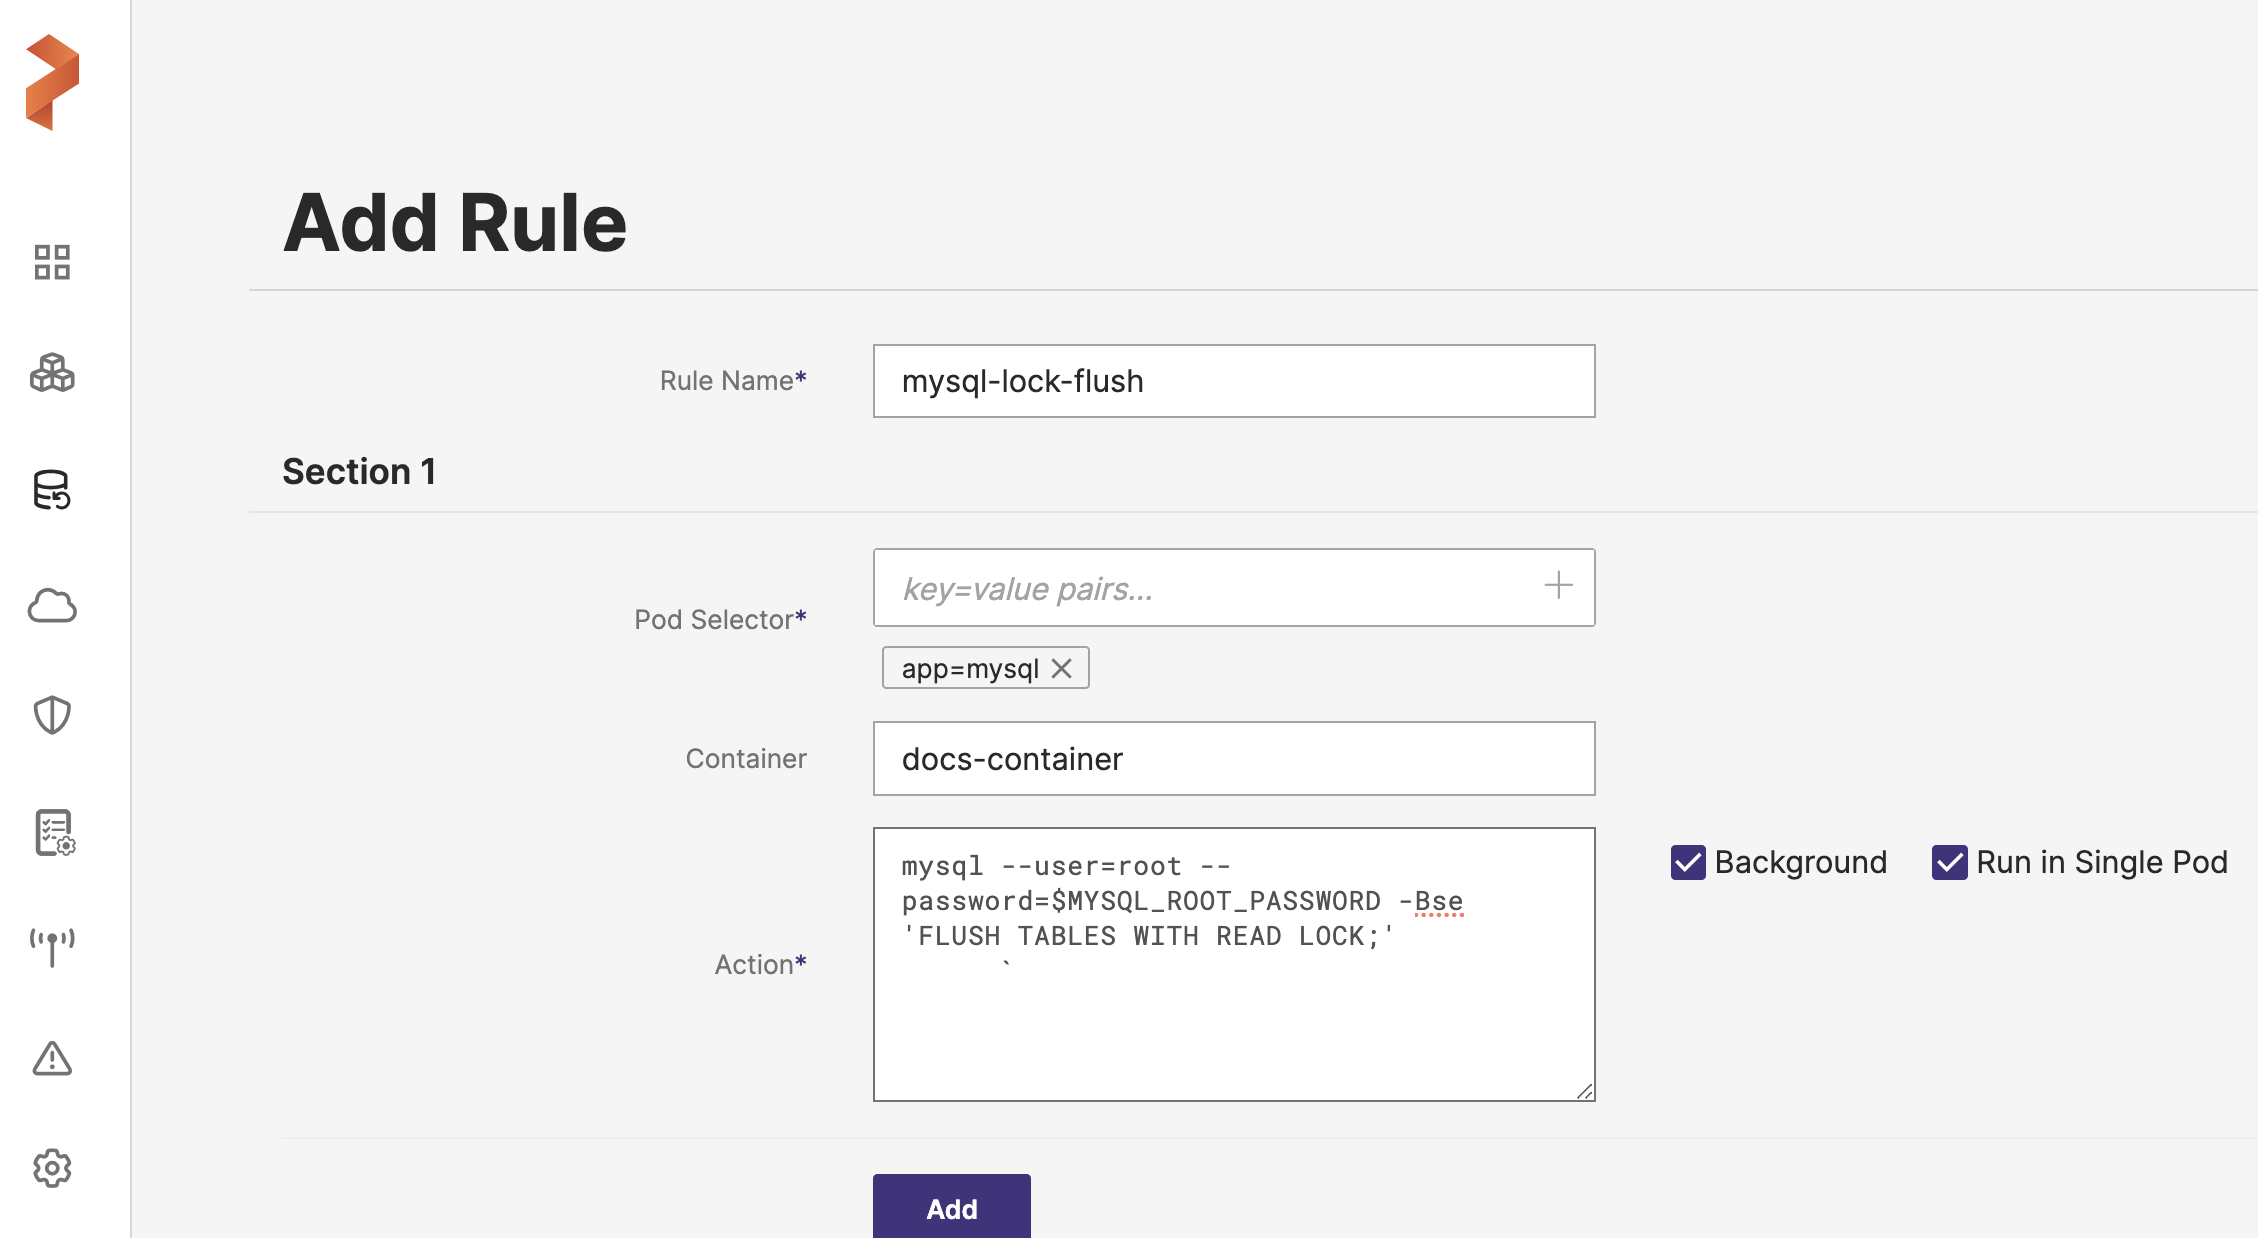
Task: Remove the app=mysql pod selector tag
Action: 1062,668
